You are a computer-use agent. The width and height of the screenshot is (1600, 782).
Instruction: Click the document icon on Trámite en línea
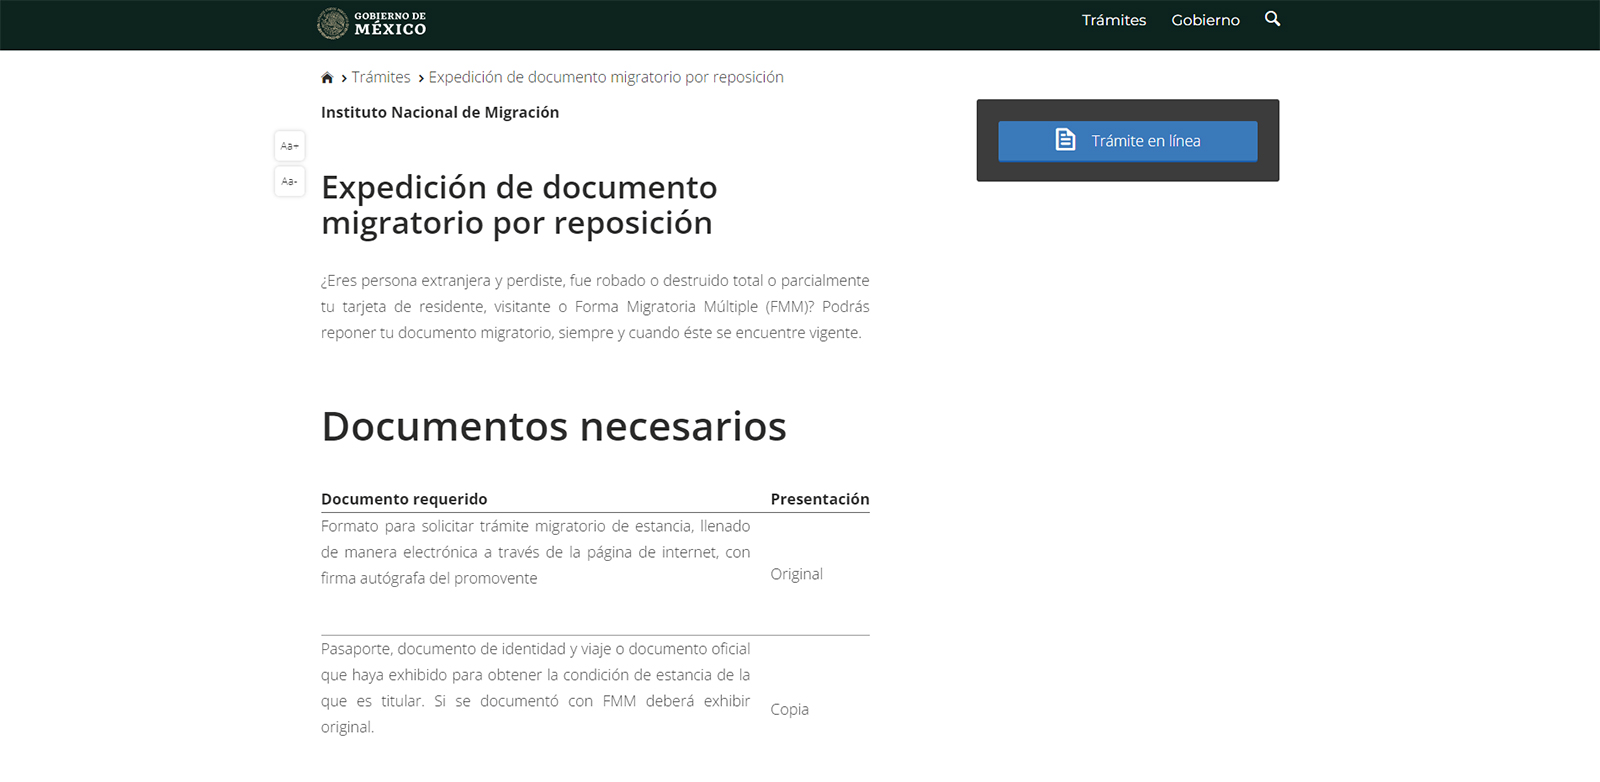(x=1066, y=140)
